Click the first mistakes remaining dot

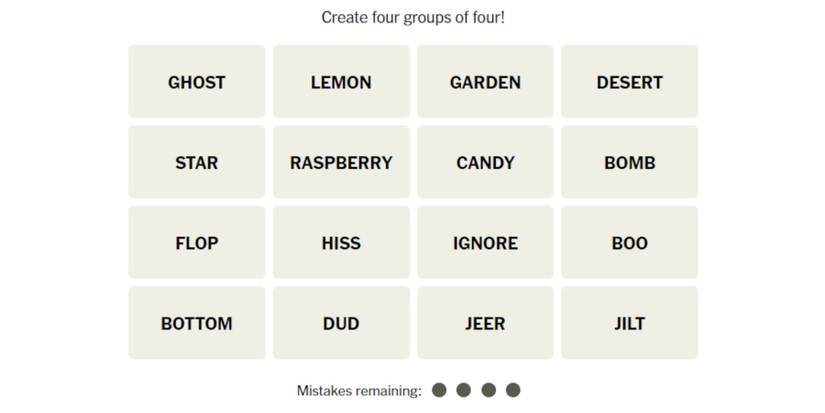pyautogui.click(x=439, y=390)
